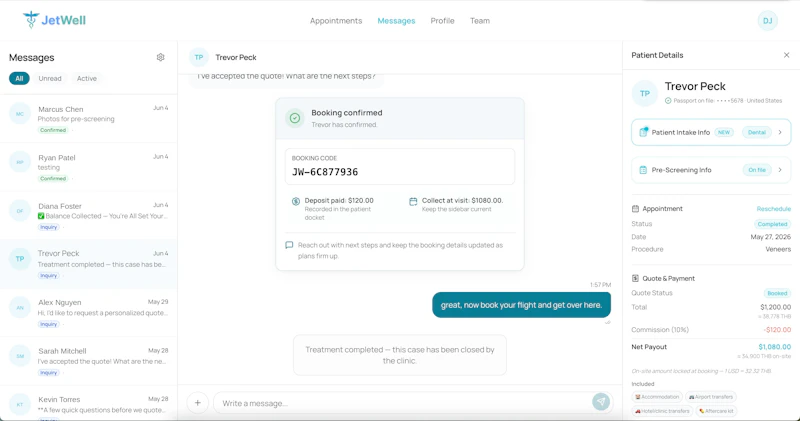Click the Accommodation included tag
This screenshot has height=421, width=800.
(x=657, y=397)
